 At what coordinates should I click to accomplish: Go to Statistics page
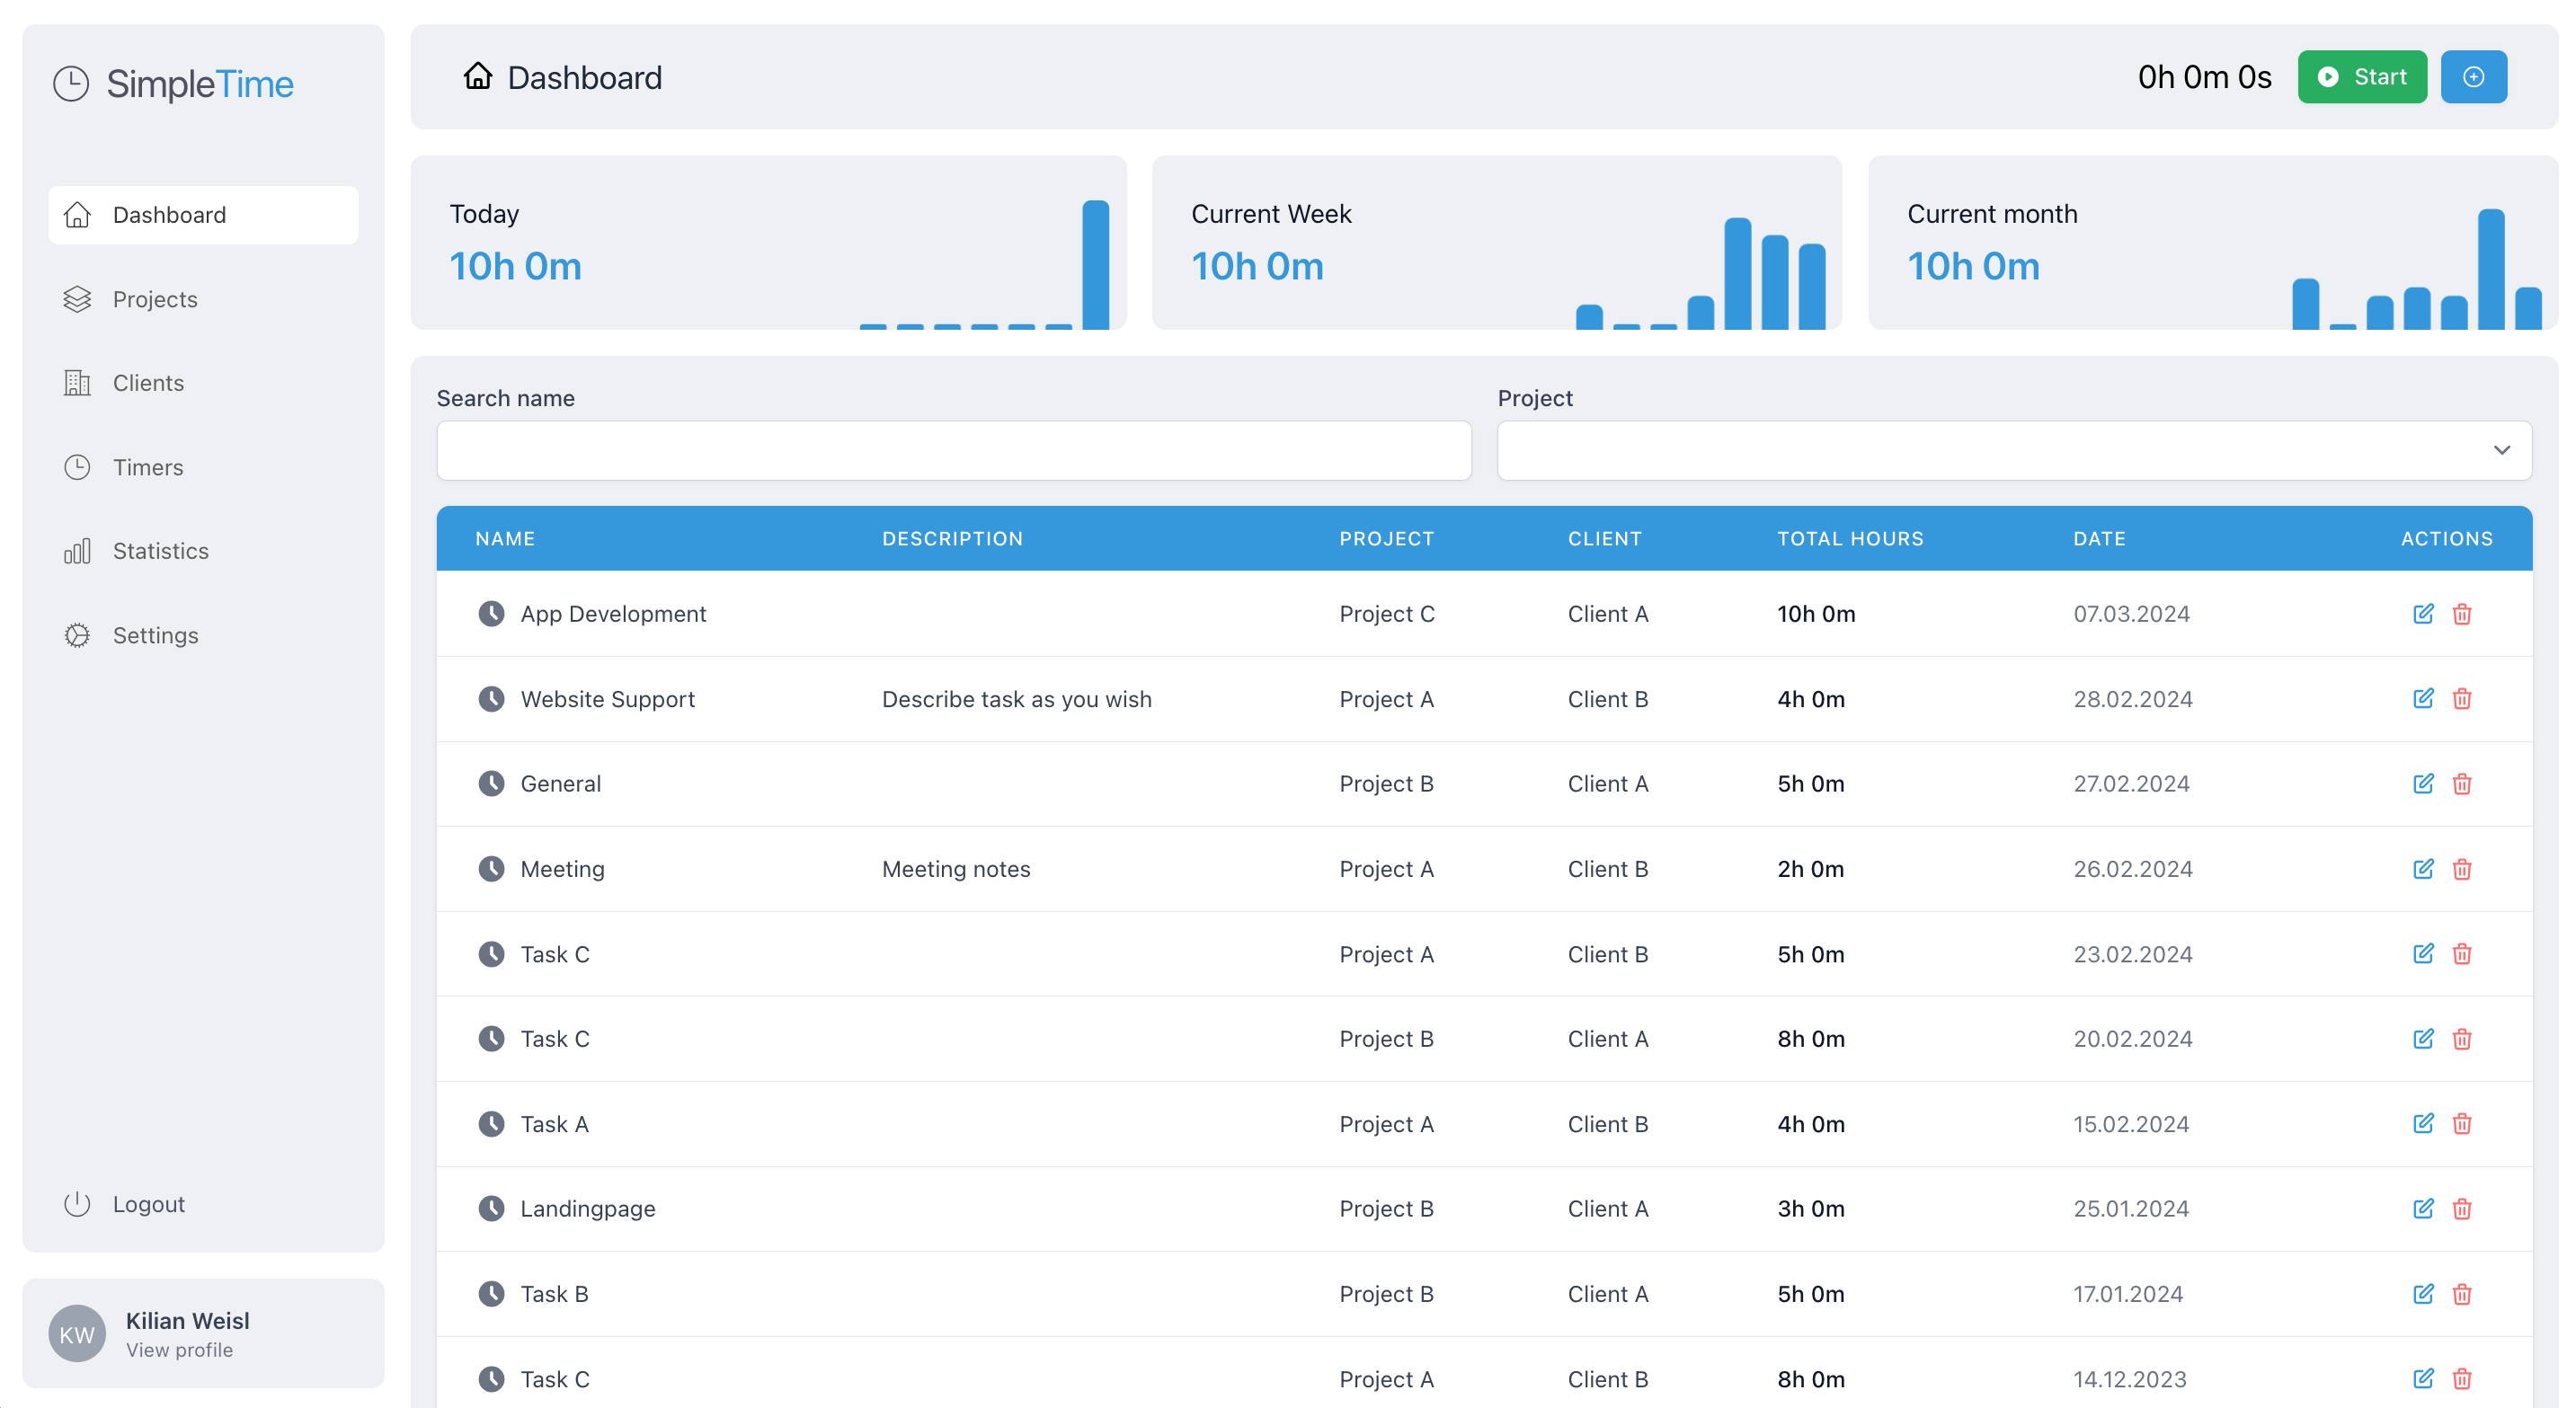pos(160,551)
